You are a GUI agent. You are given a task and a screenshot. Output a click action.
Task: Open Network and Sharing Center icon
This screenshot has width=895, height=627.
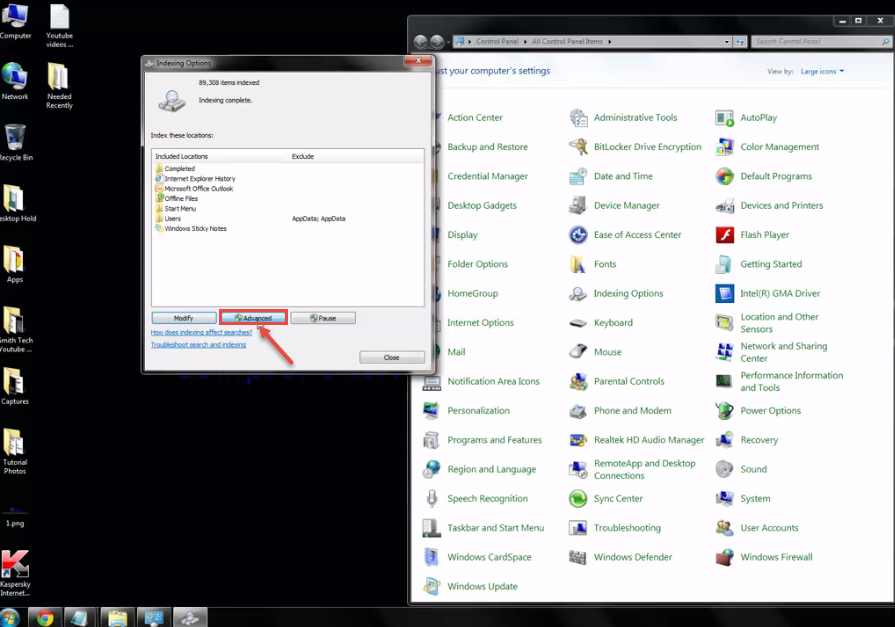click(x=724, y=352)
